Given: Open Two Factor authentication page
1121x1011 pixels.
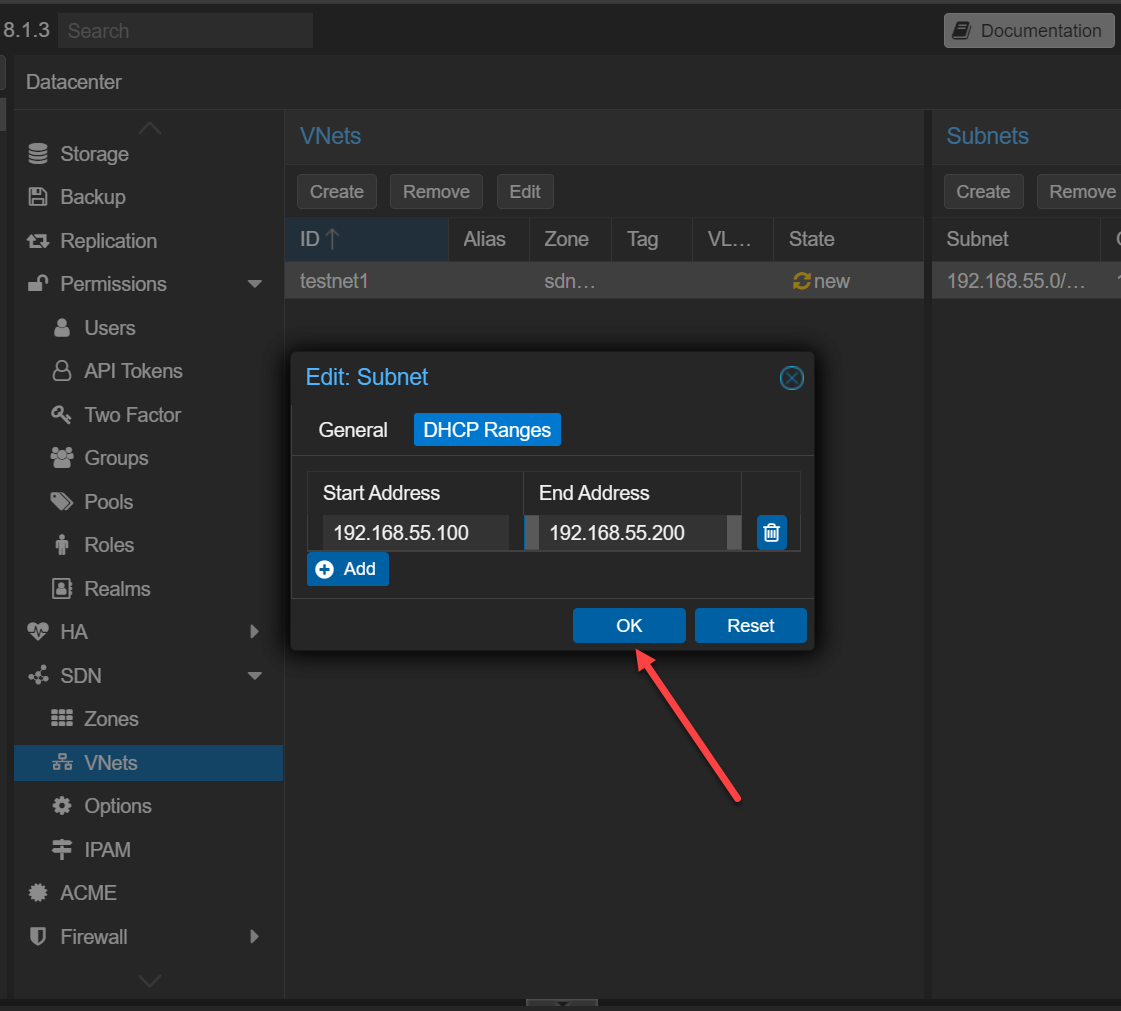Looking at the screenshot, I should (132, 415).
